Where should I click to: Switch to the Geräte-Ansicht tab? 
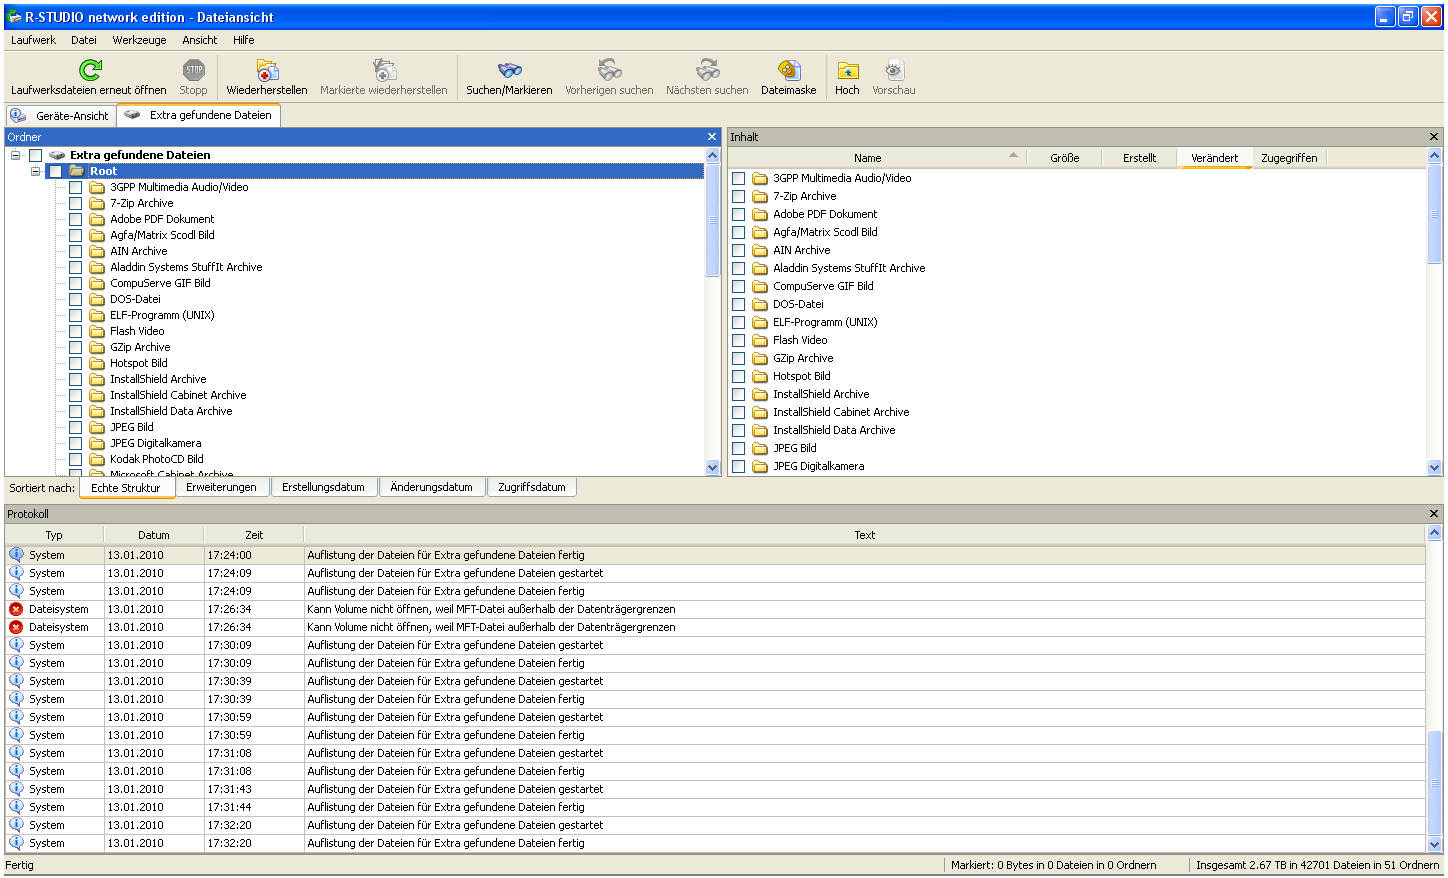pyautogui.click(x=61, y=116)
